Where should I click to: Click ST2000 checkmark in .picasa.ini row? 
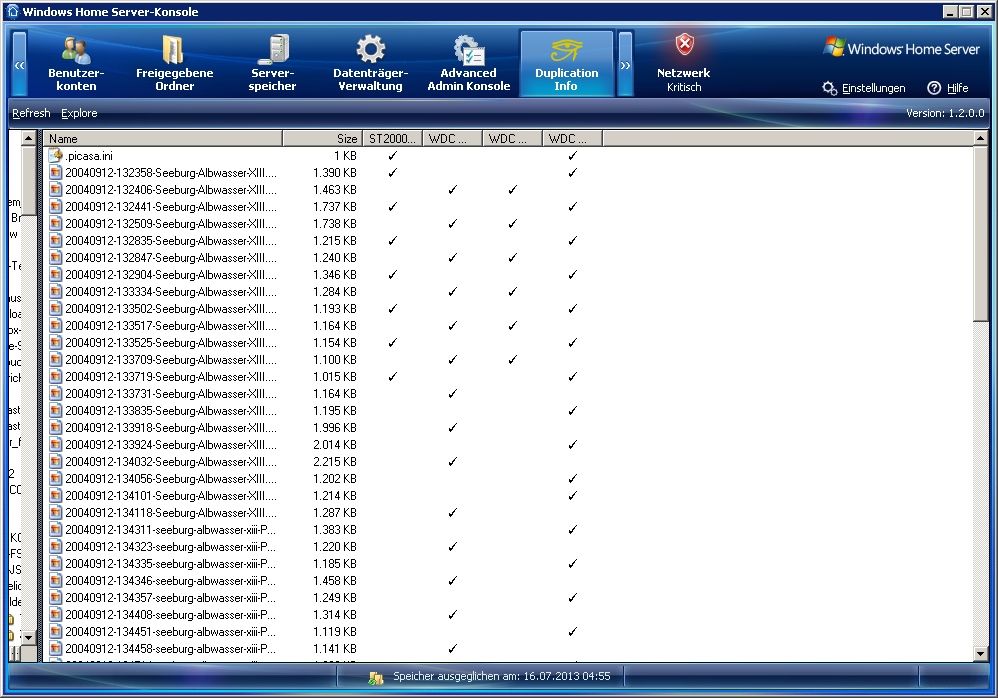pos(393,155)
